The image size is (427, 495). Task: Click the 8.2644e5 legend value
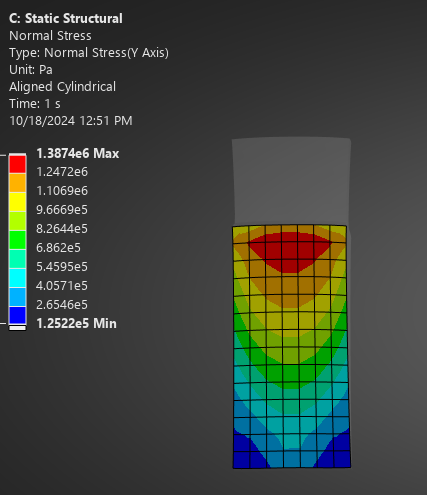(x=62, y=229)
